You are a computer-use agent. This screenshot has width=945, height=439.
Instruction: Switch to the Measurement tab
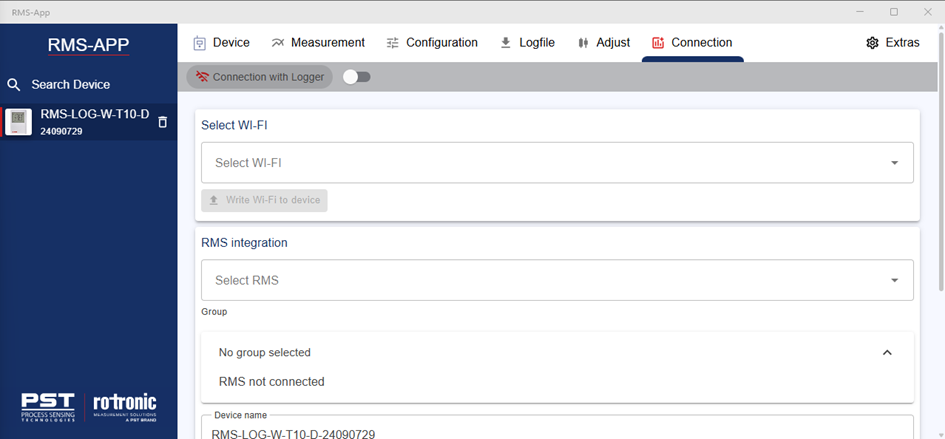[318, 43]
